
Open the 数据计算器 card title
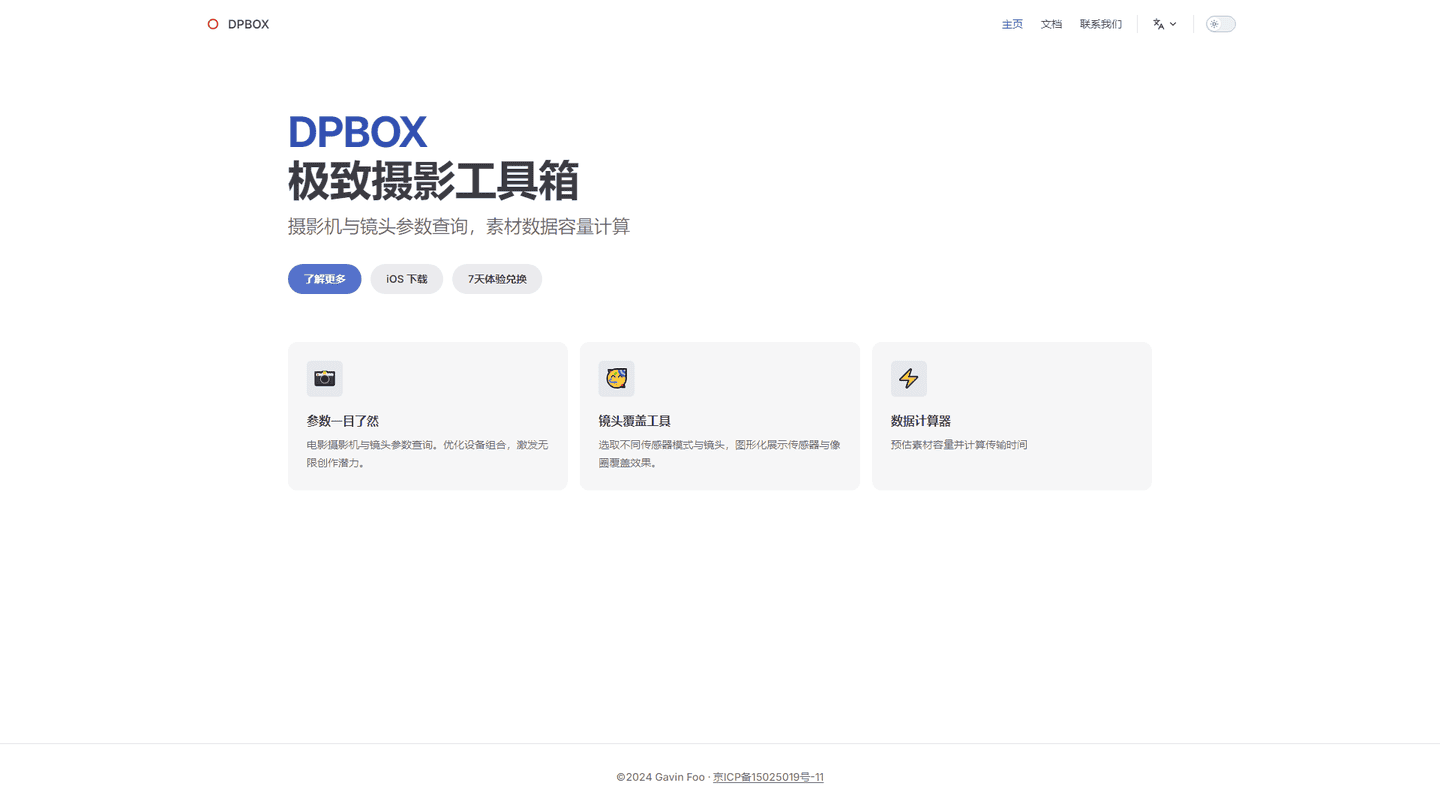click(x=921, y=421)
